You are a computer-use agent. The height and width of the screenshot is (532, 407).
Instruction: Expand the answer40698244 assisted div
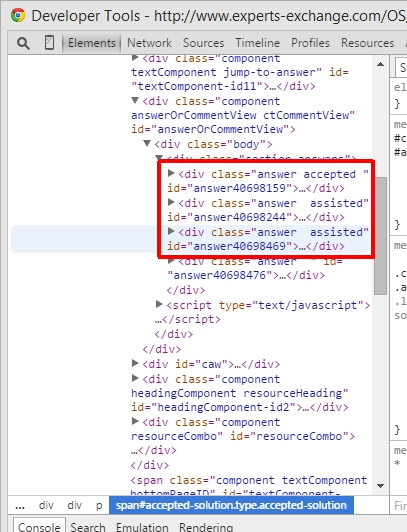[171, 203]
